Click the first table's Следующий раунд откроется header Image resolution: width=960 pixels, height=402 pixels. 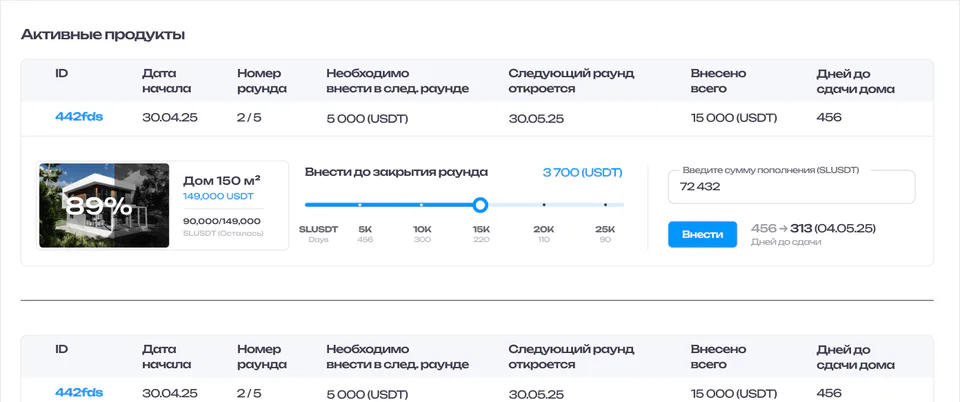point(571,81)
